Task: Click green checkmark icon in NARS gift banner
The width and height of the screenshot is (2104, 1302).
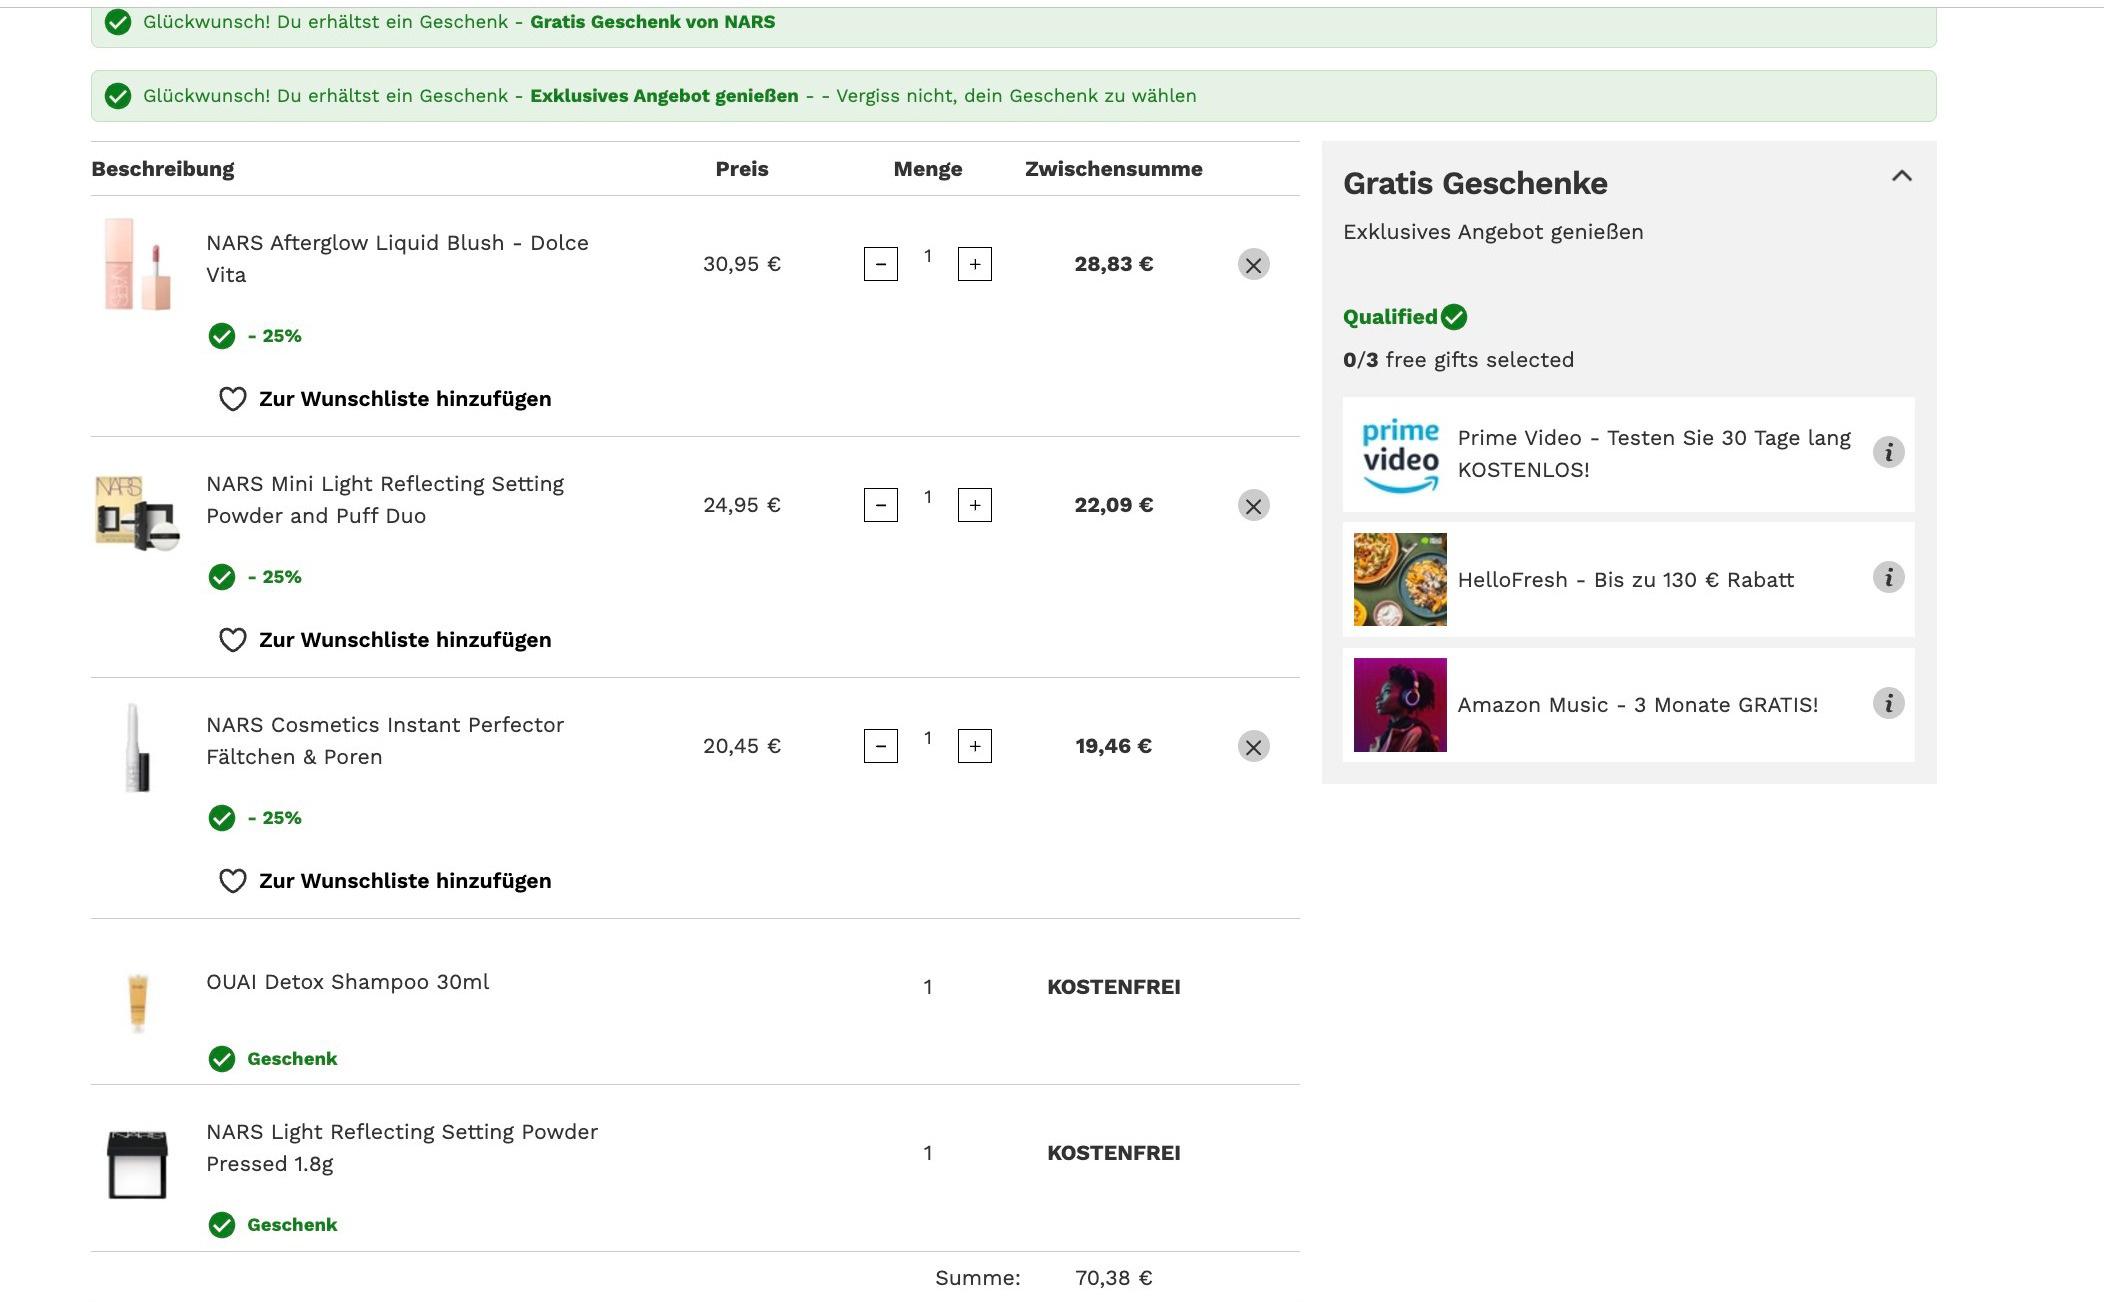Action: 118,22
